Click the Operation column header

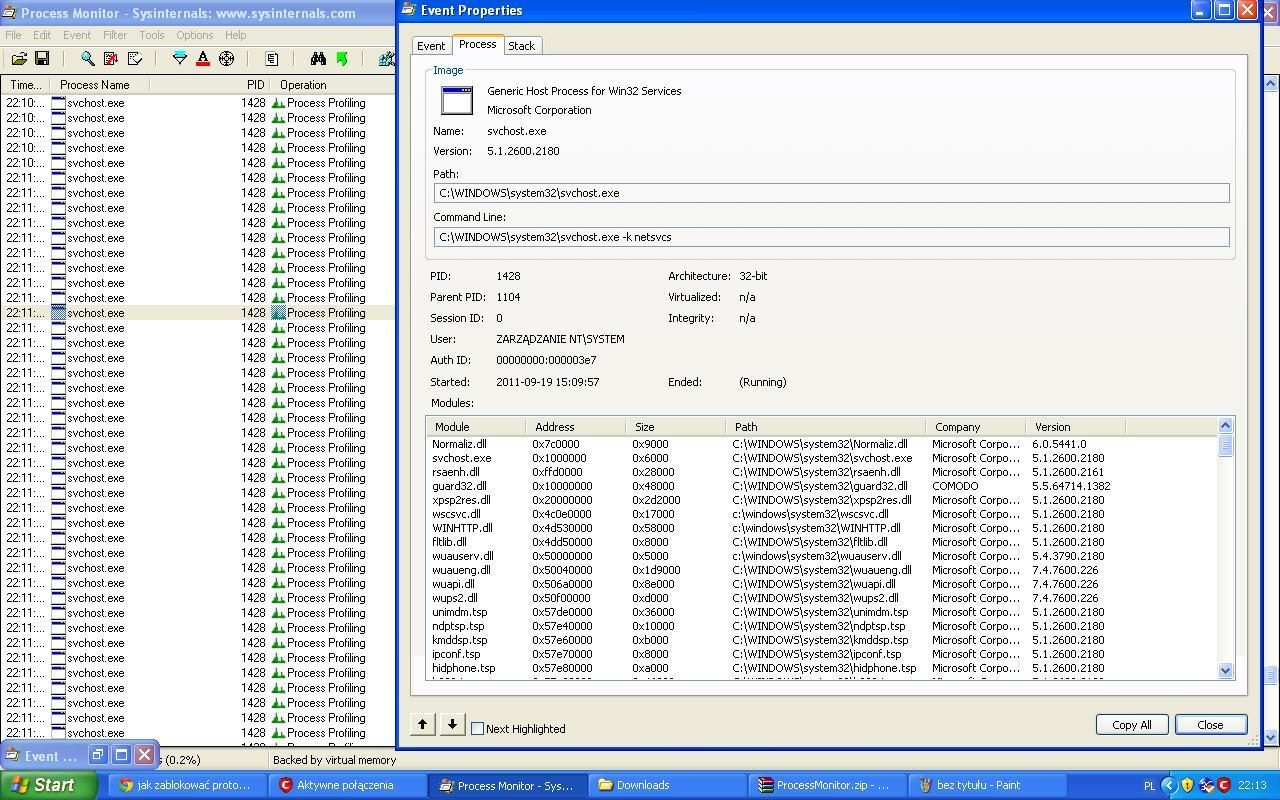(332, 85)
